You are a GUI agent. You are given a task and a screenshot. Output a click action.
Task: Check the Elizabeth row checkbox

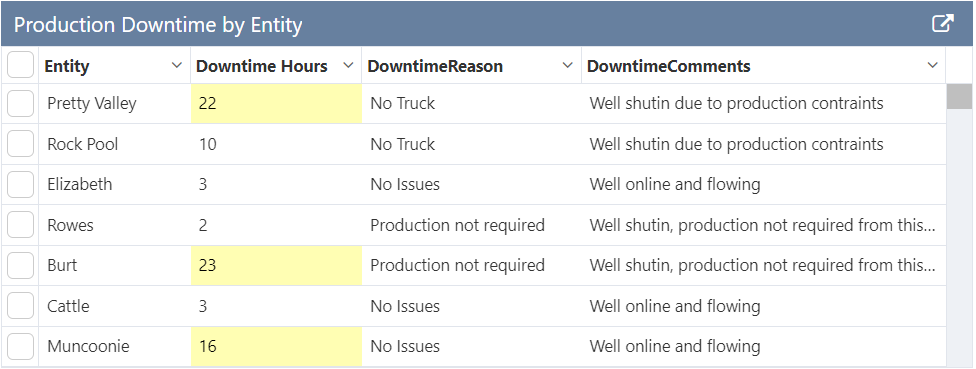21,184
